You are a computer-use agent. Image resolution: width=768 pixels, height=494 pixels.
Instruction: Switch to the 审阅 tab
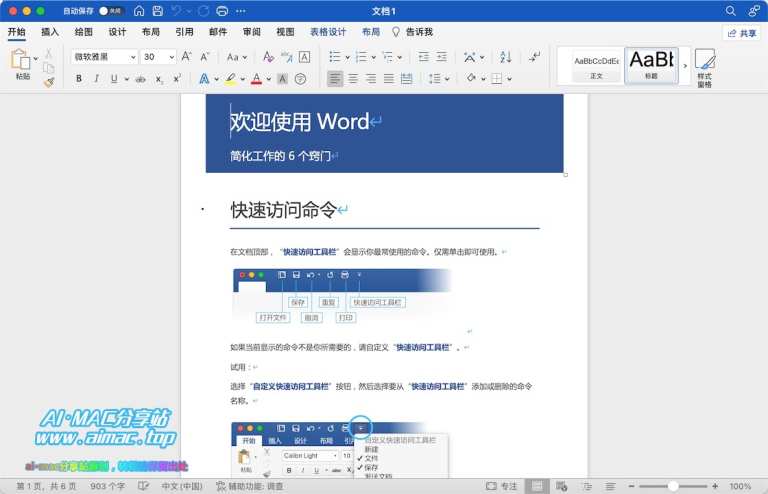[252, 32]
